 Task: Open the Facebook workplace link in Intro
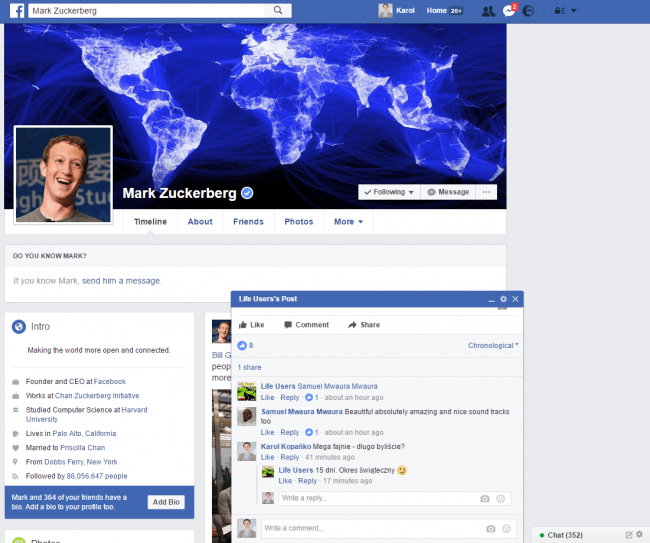pyautogui.click(x=110, y=381)
